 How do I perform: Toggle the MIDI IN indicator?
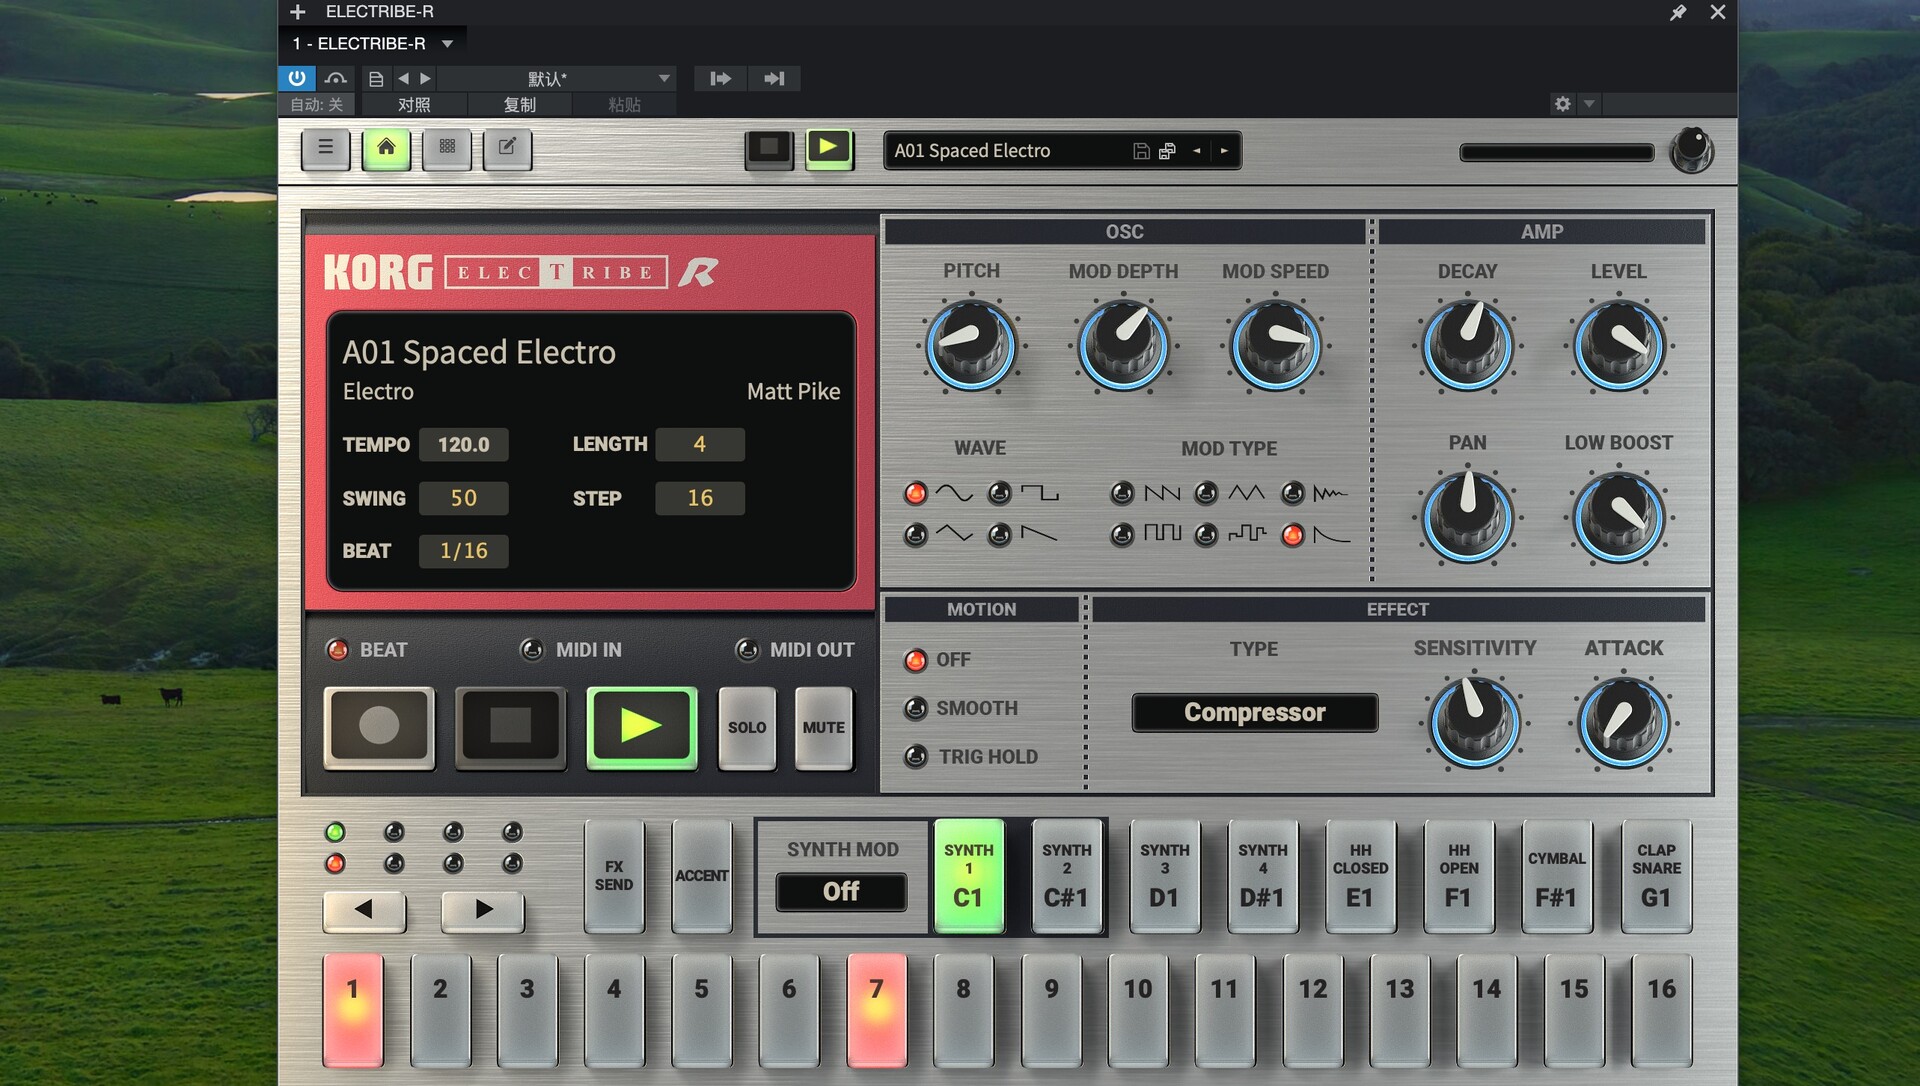click(532, 650)
